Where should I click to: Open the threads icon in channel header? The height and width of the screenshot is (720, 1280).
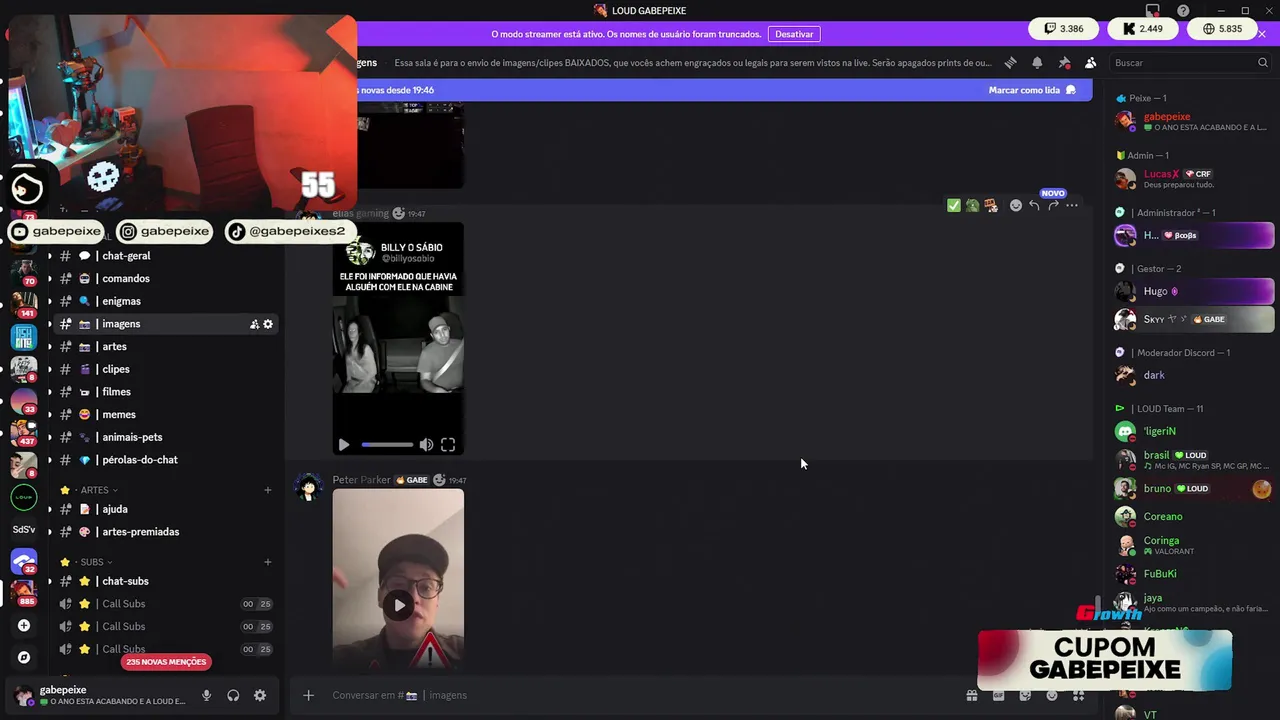click(x=1010, y=62)
